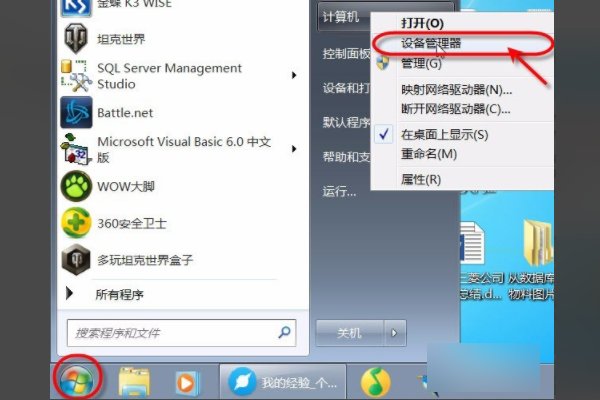Click the 360安全卫士 label
Viewport: 600px width, 400px height.
pos(132,223)
